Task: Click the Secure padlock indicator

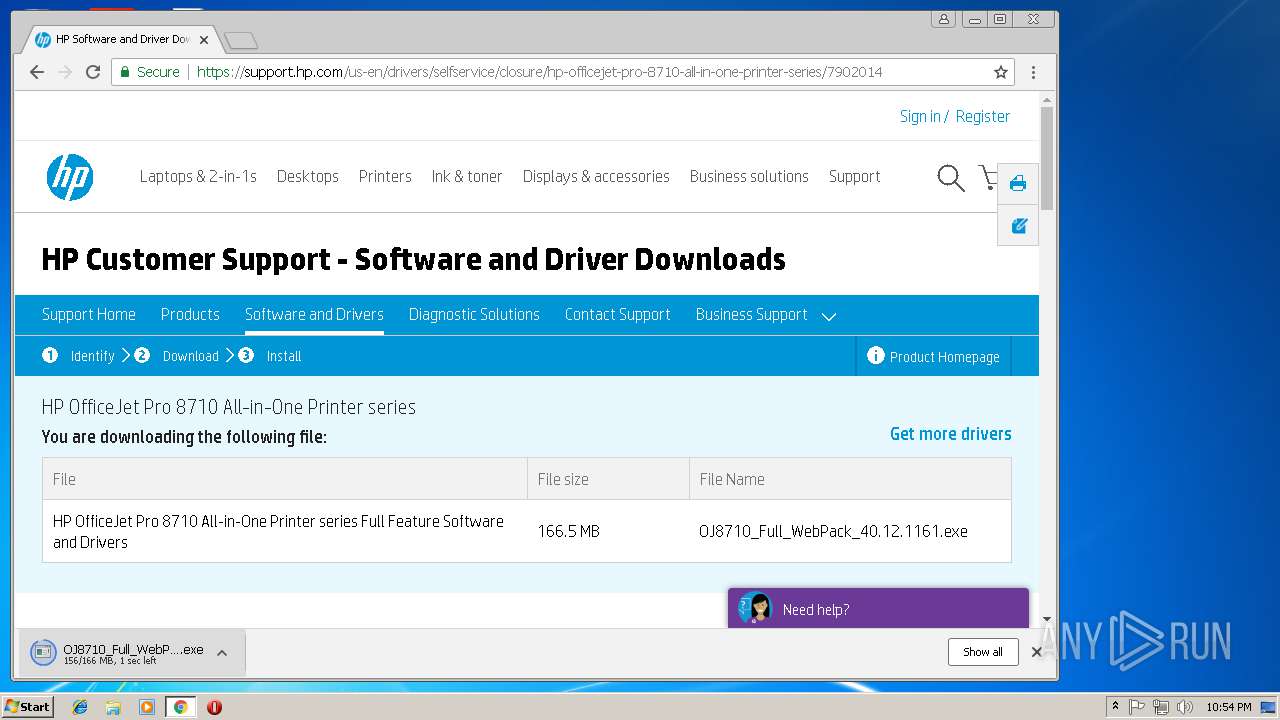Action: pyautogui.click(x=125, y=72)
